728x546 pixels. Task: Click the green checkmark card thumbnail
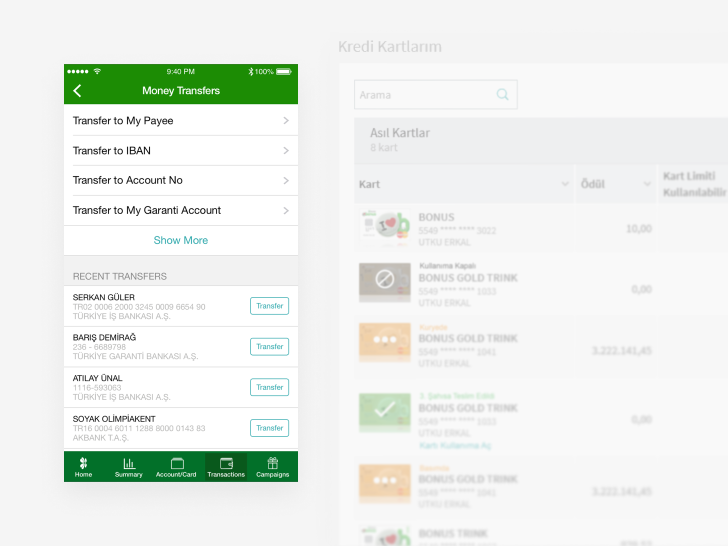pos(385,412)
